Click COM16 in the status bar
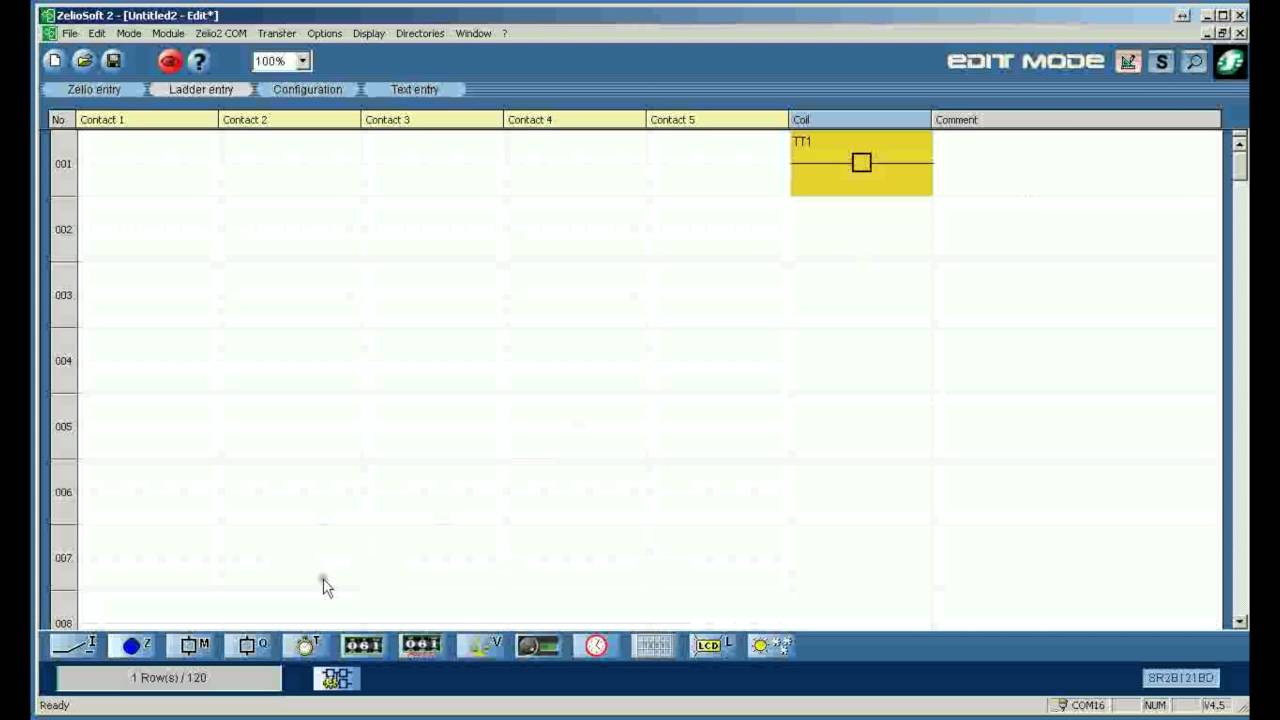1280x720 pixels. 1080,705
